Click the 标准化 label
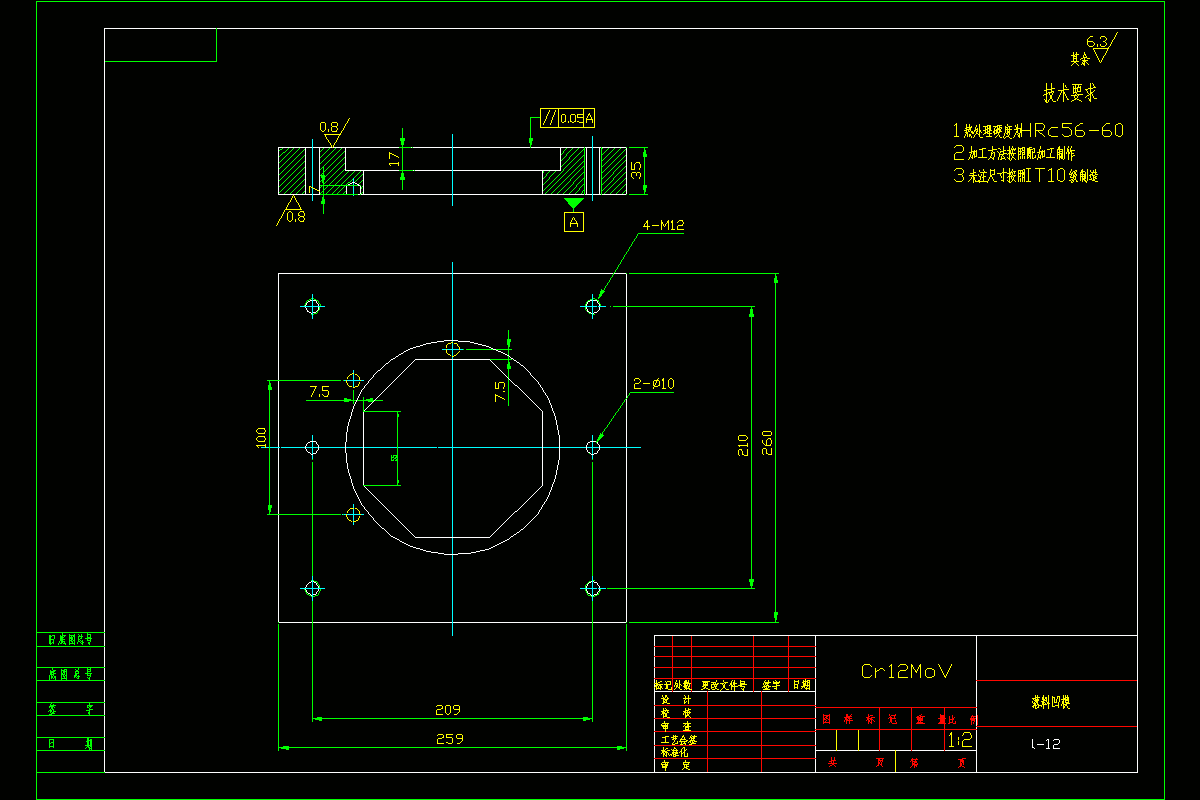The width and height of the screenshot is (1200, 800). tap(675, 752)
